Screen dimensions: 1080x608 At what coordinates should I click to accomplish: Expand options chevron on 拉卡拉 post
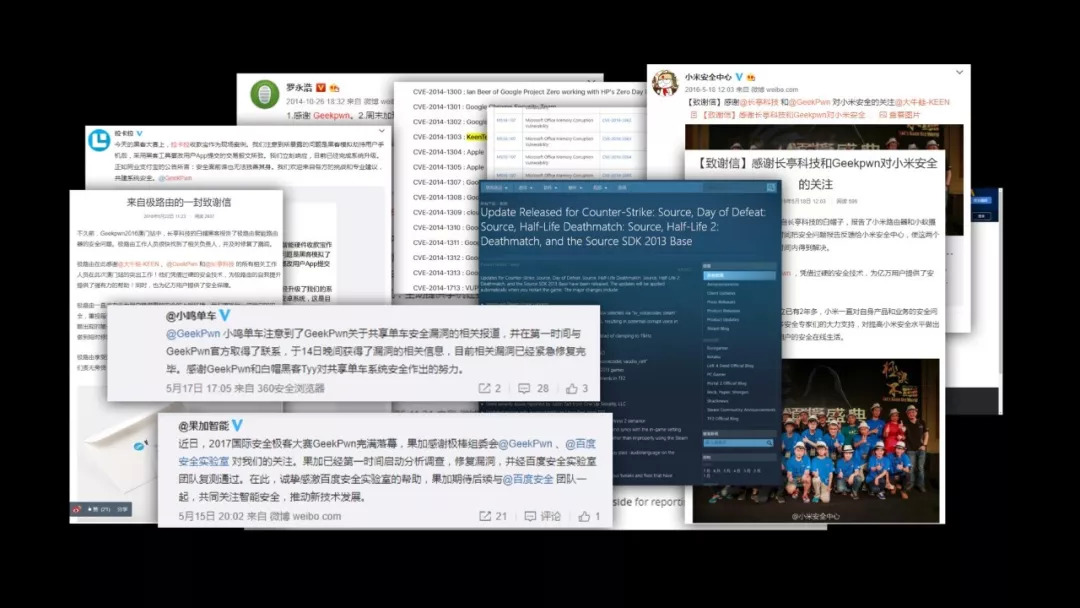[x=382, y=130]
